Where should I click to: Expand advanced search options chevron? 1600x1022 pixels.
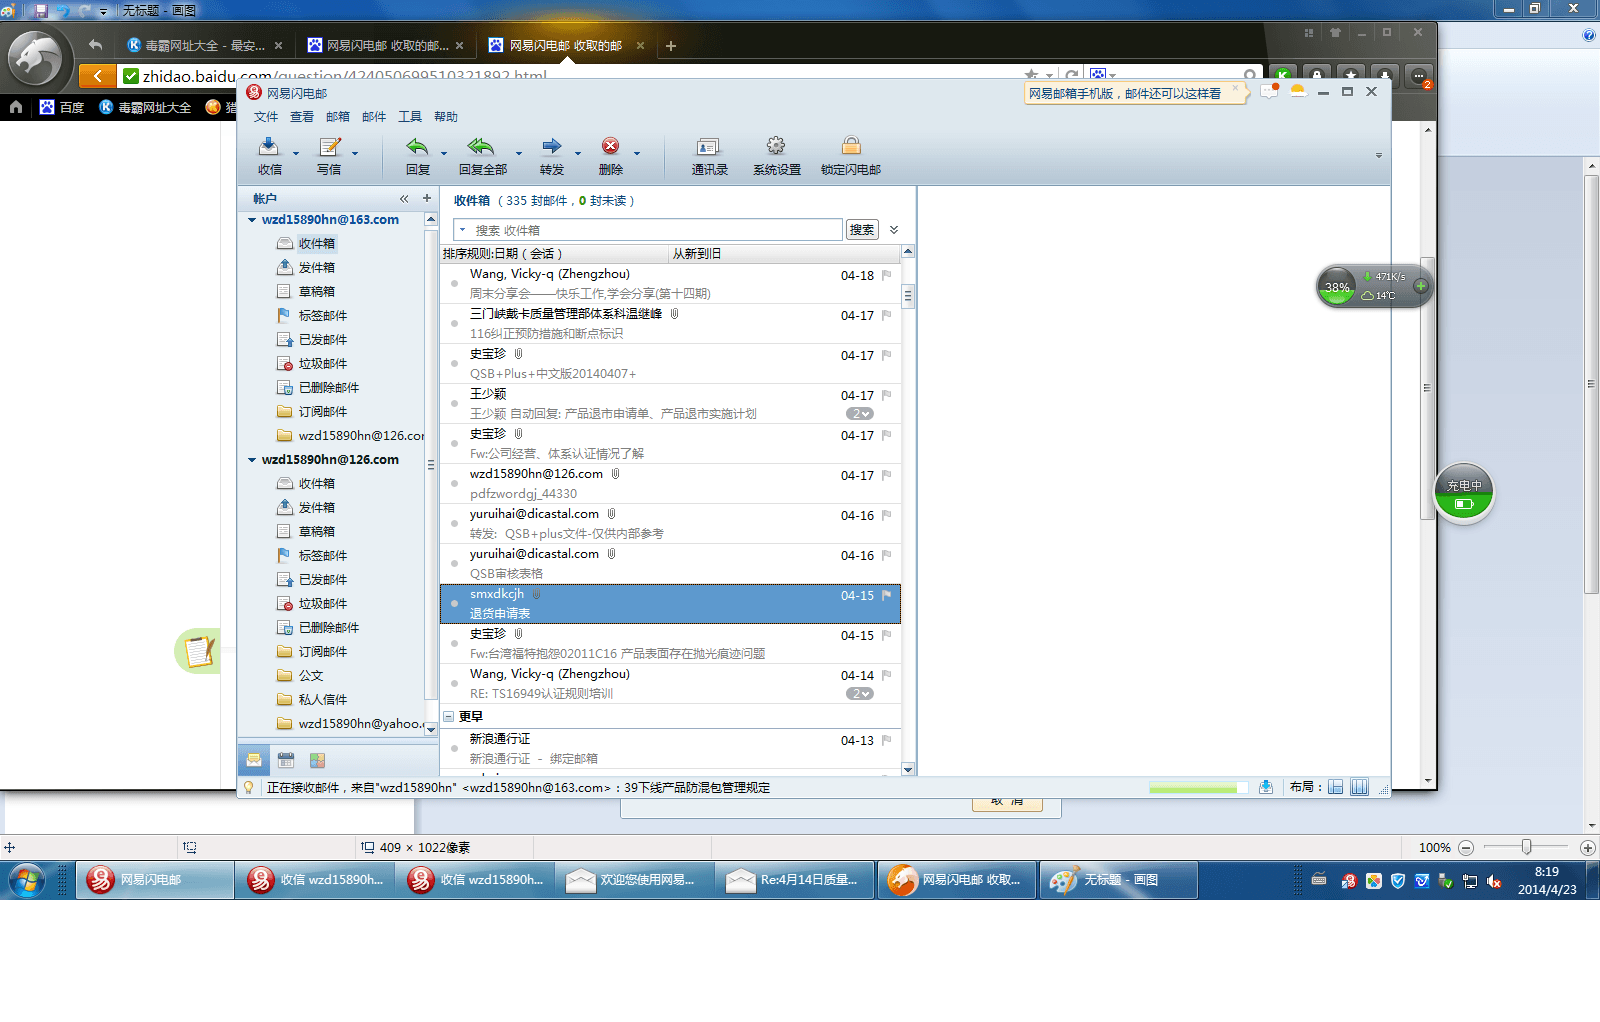click(894, 230)
